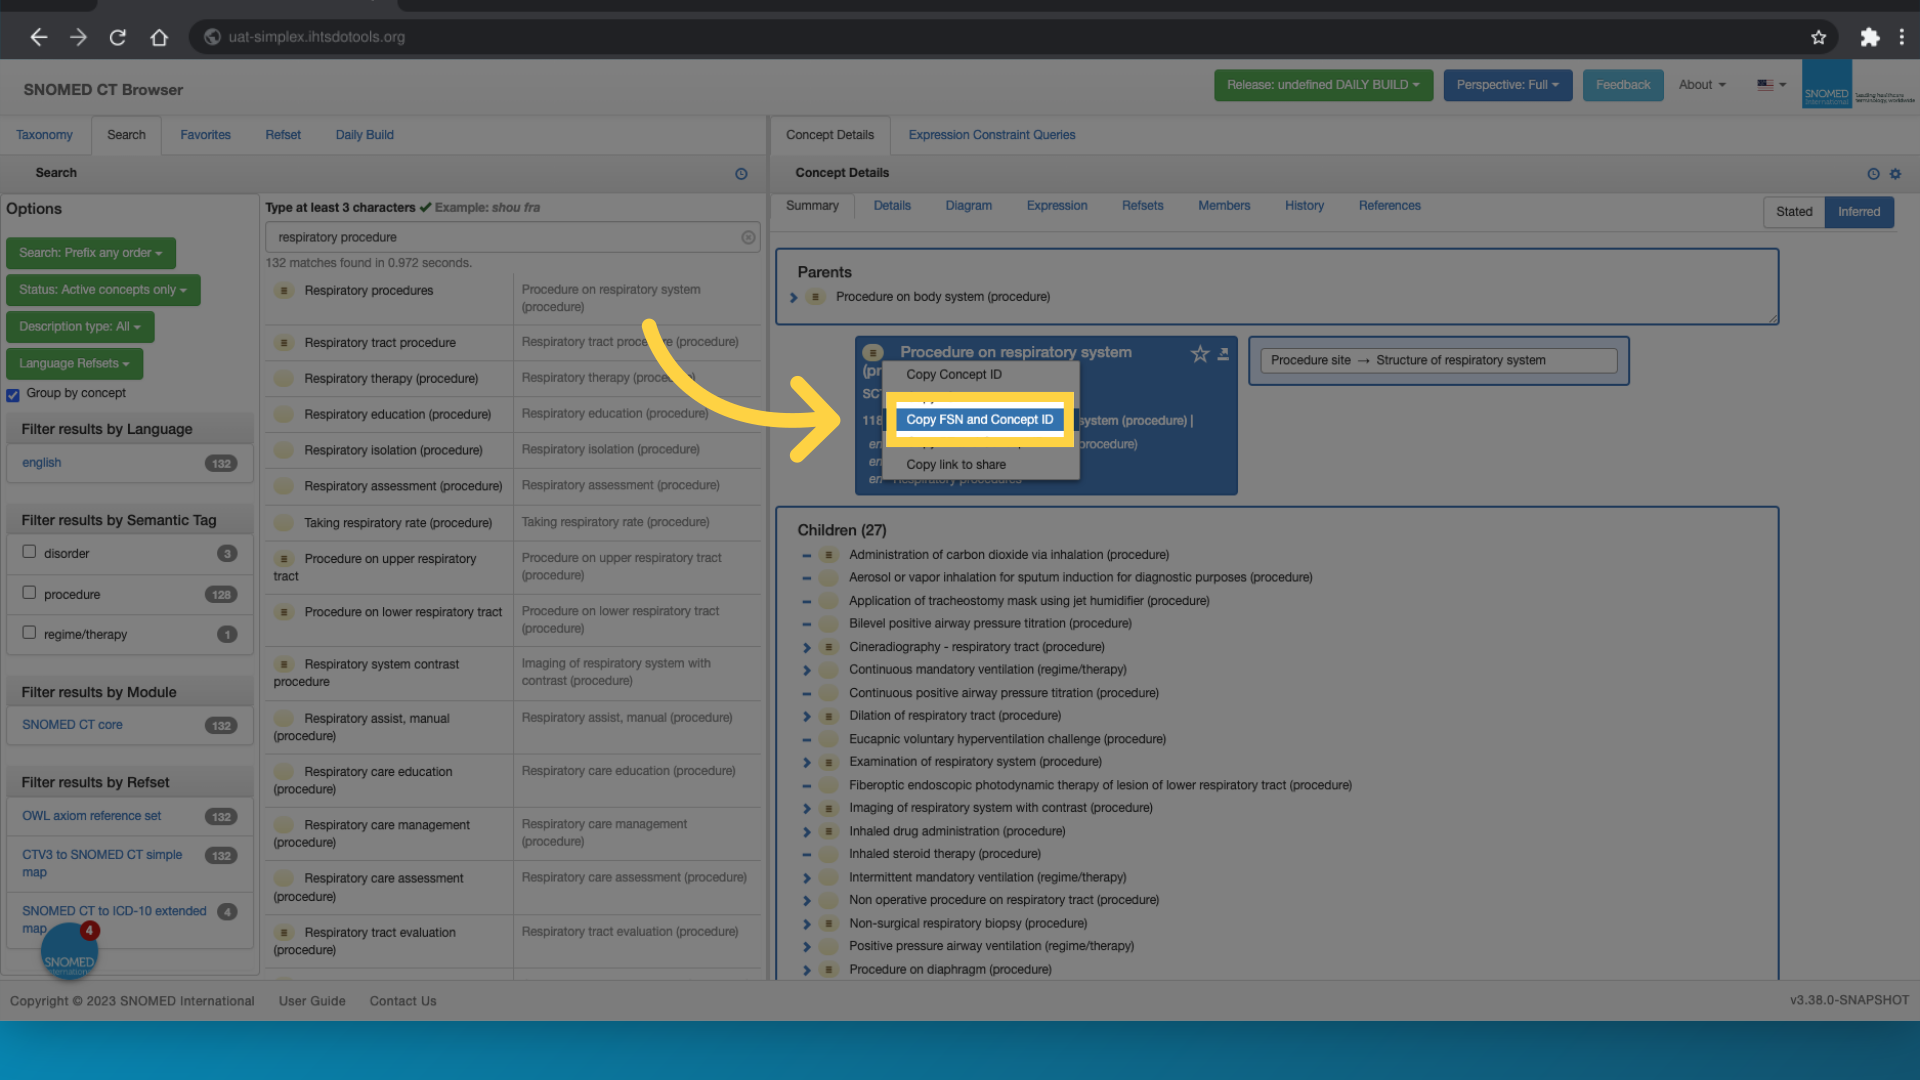Viewport: 1920px width, 1080px height.
Task: Click the Respiratory tract procedure concept icon
Action: click(x=285, y=343)
